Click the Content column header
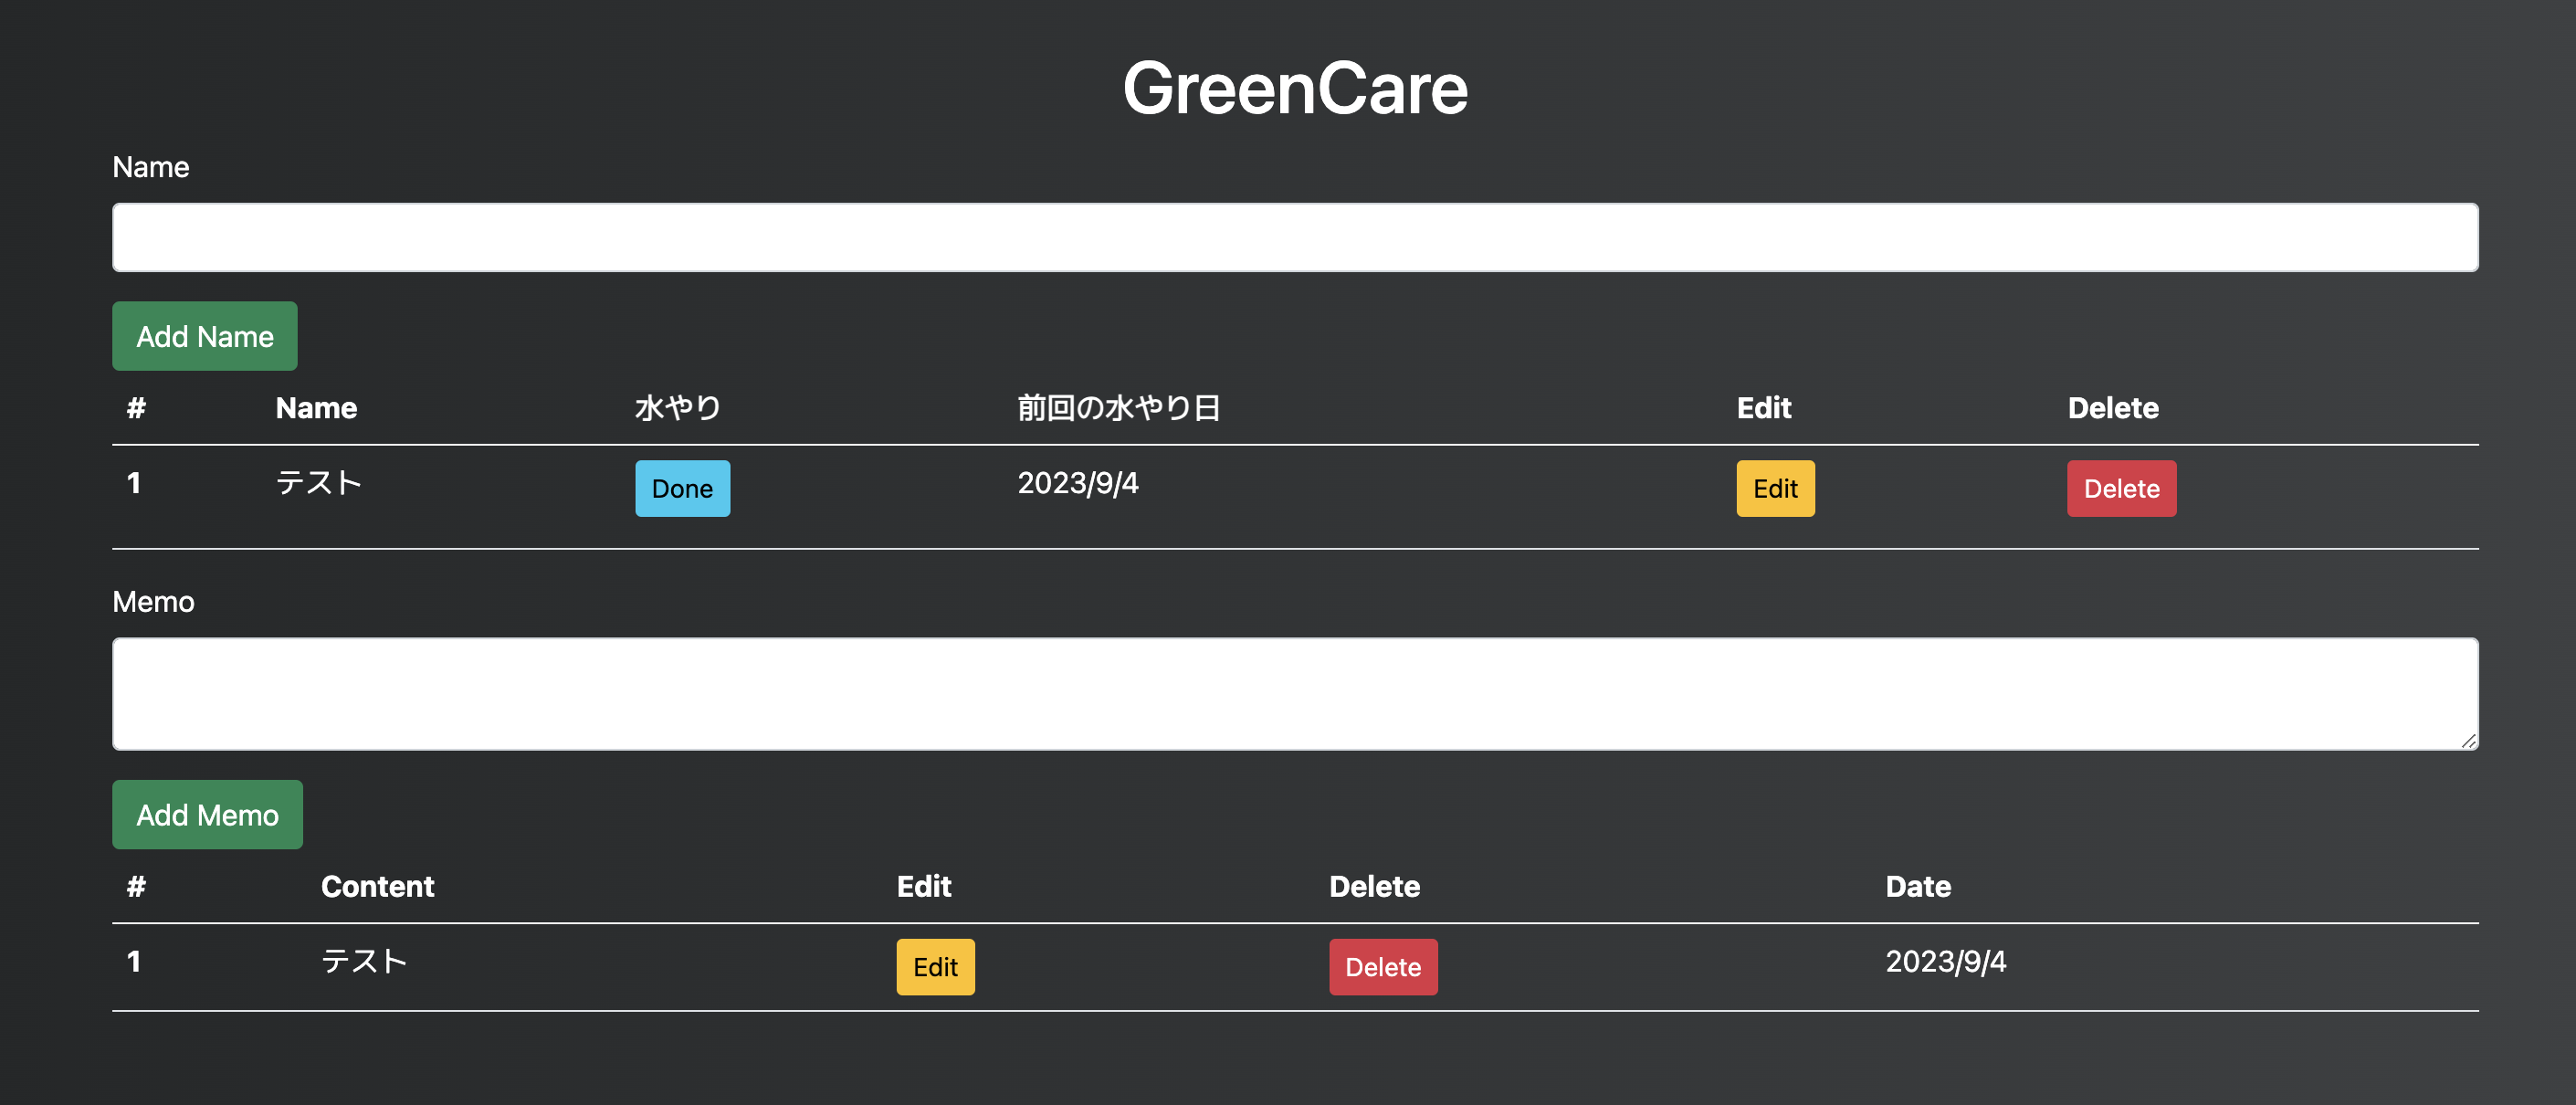The height and width of the screenshot is (1105, 2576). click(378, 886)
